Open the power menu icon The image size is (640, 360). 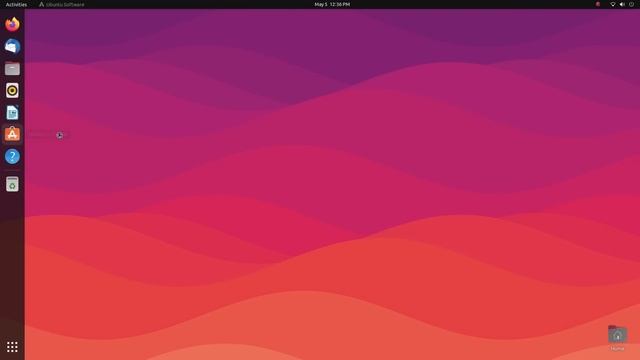click(x=631, y=4)
